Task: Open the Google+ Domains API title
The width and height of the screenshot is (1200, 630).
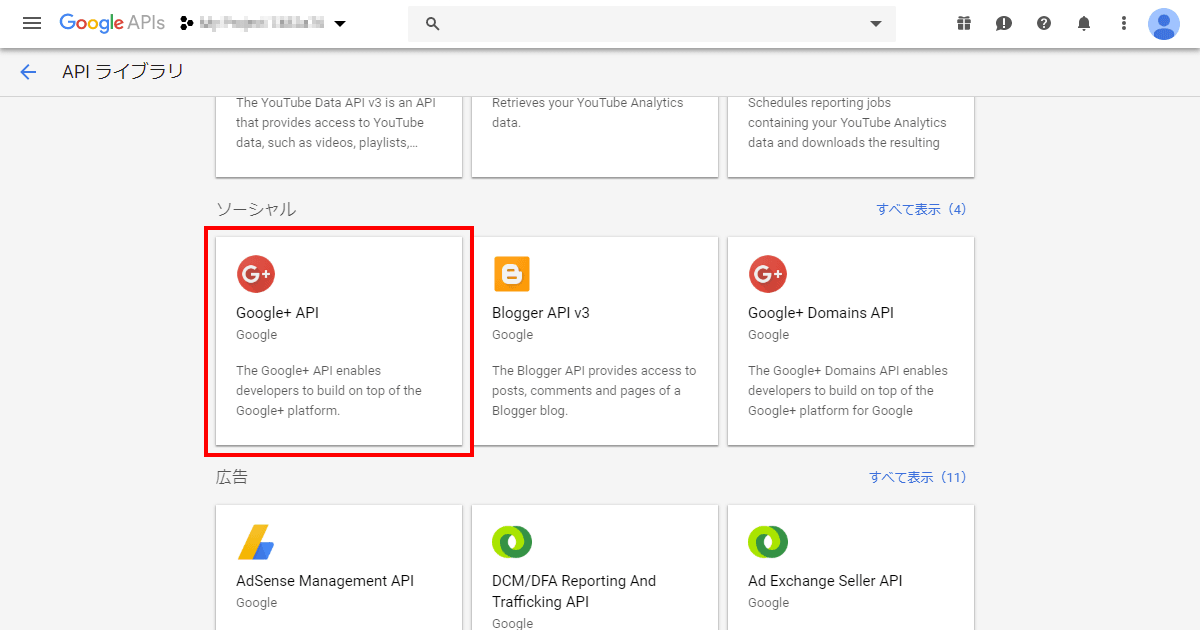Action: click(821, 313)
